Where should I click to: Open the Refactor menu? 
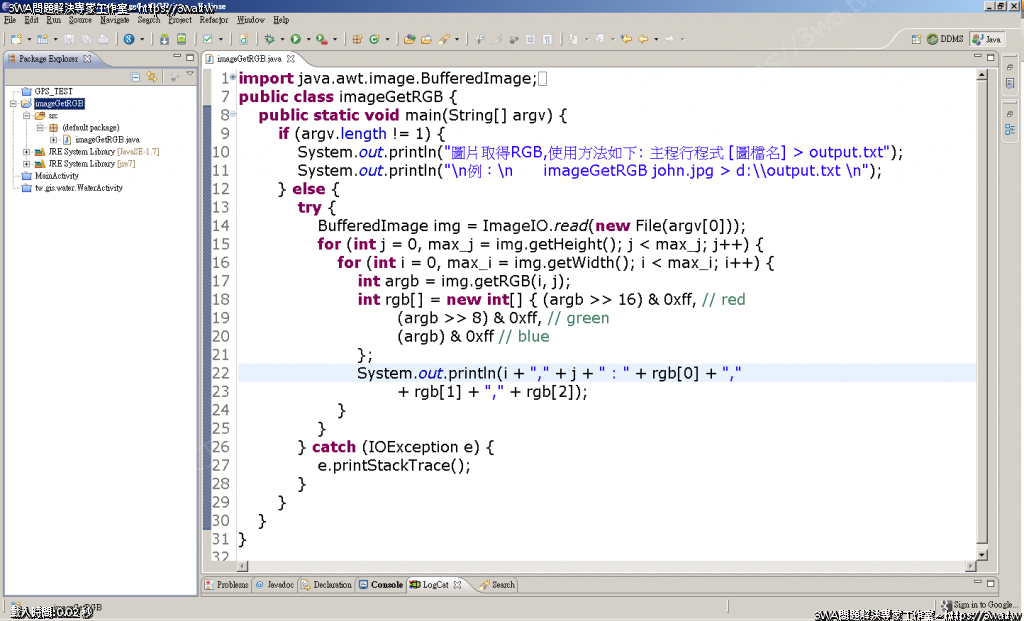point(213,20)
